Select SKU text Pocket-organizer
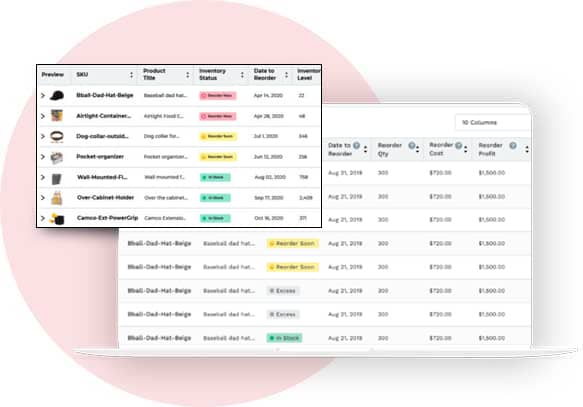 [x=100, y=157]
